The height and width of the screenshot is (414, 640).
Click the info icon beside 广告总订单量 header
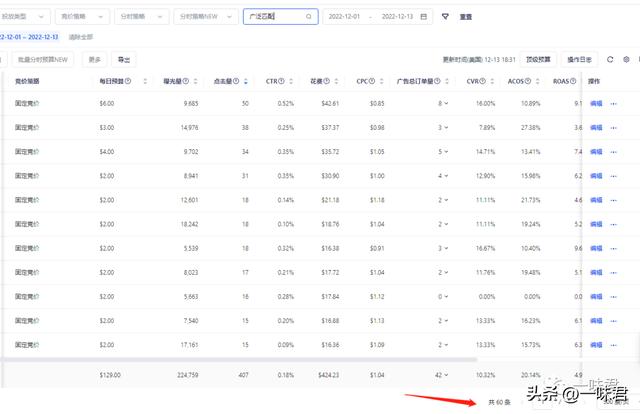(437, 81)
